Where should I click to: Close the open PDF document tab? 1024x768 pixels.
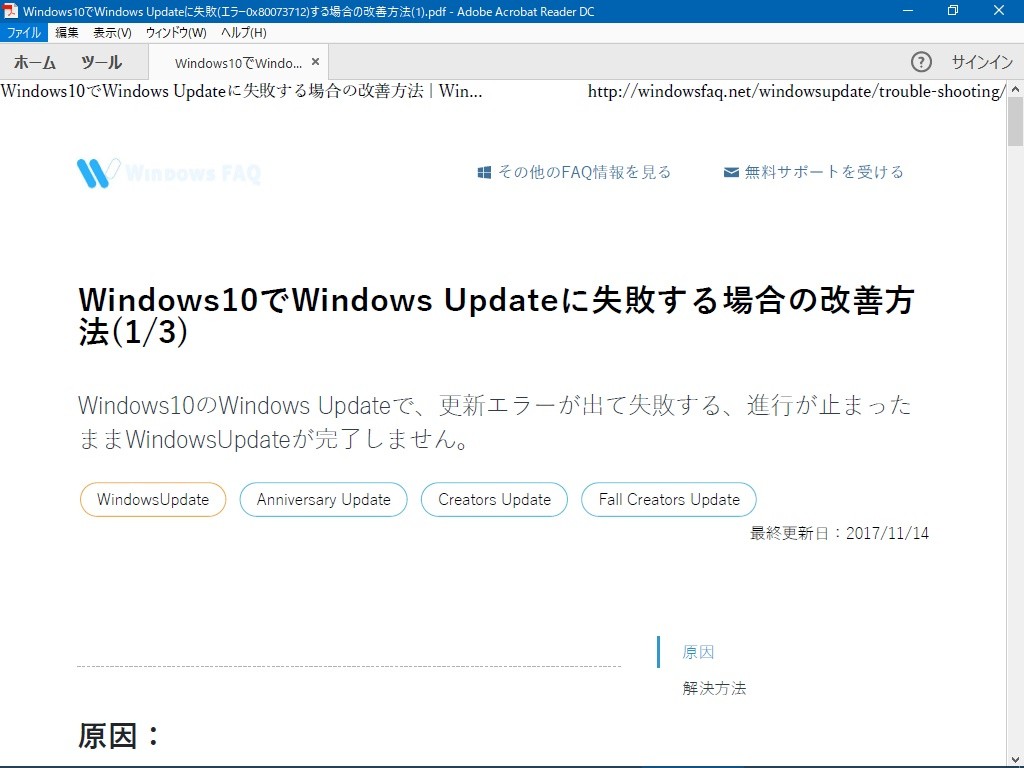[315, 62]
